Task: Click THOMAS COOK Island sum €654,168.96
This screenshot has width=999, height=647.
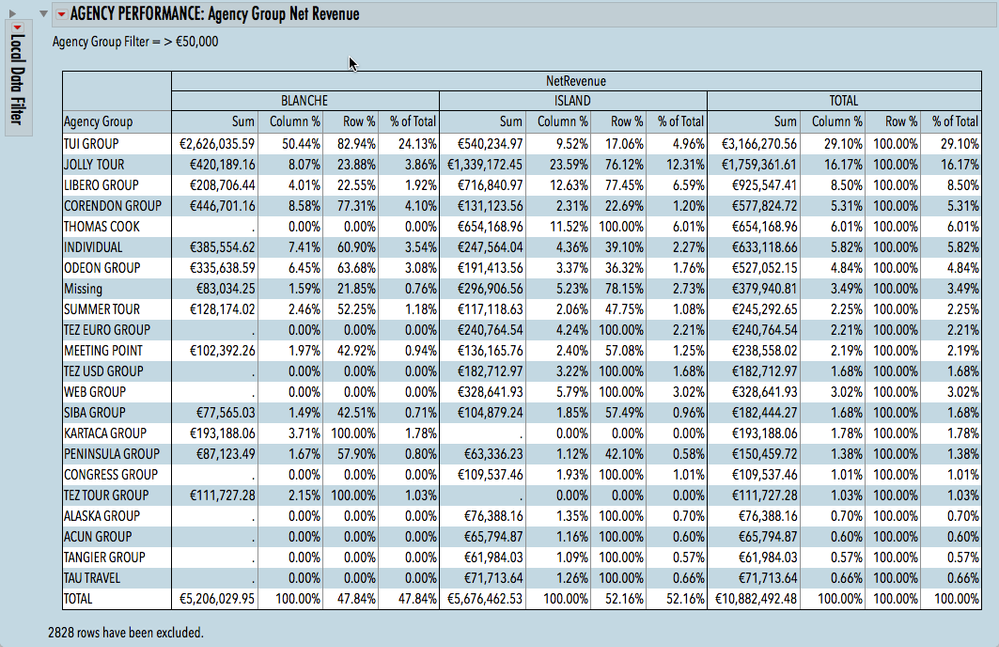Action: point(490,227)
